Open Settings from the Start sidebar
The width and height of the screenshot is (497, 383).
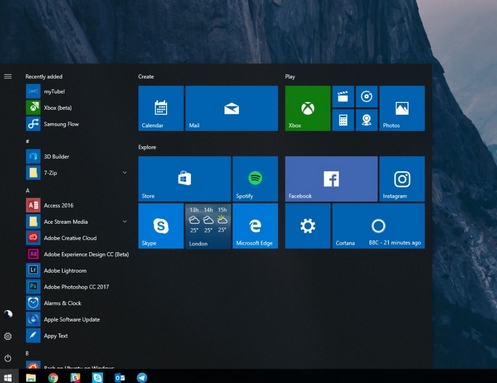(8, 336)
